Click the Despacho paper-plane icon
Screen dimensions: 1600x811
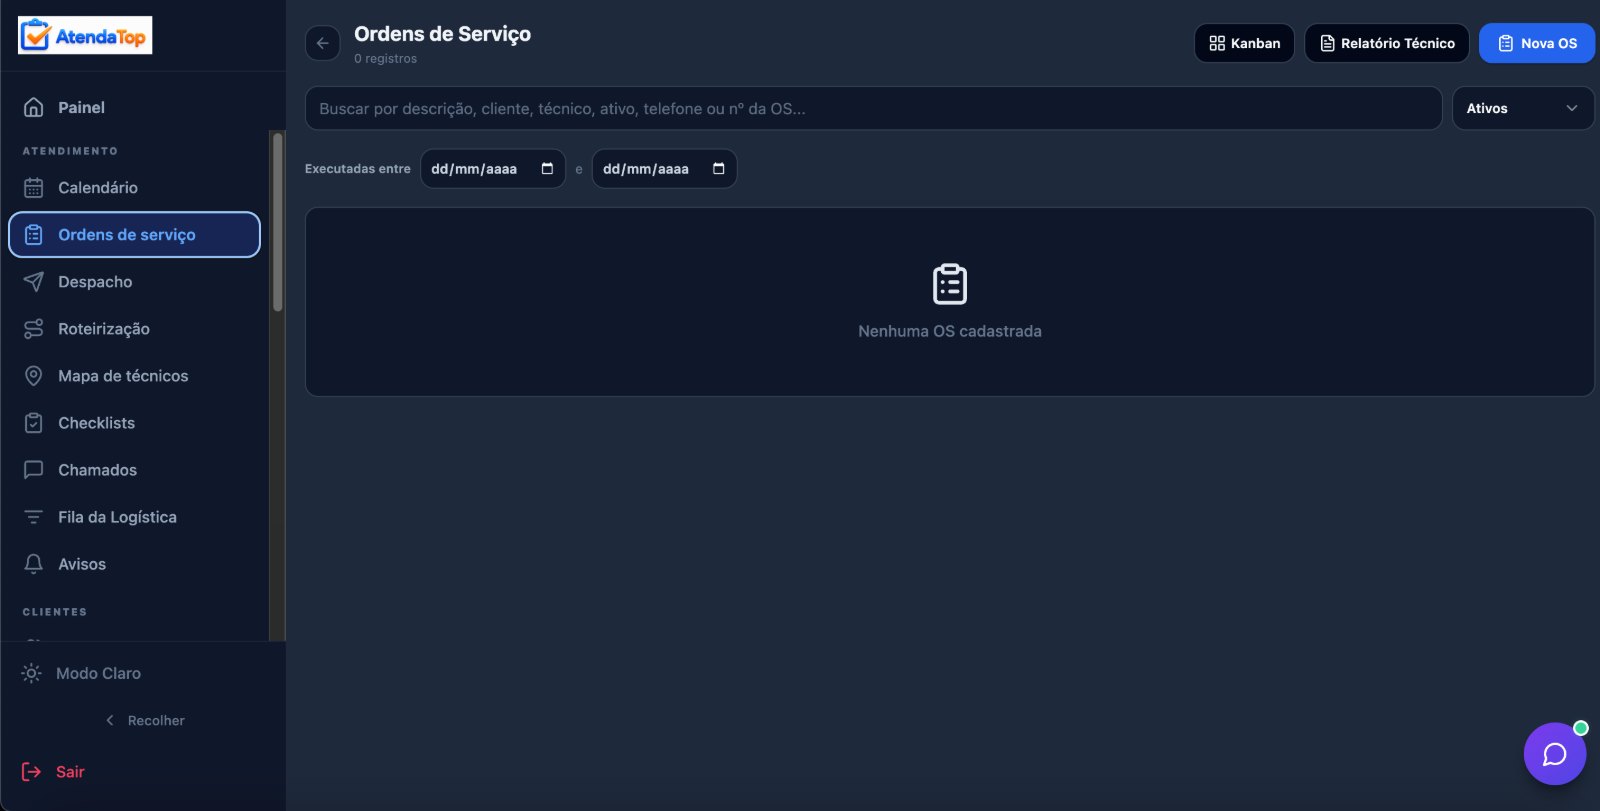pyautogui.click(x=33, y=282)
